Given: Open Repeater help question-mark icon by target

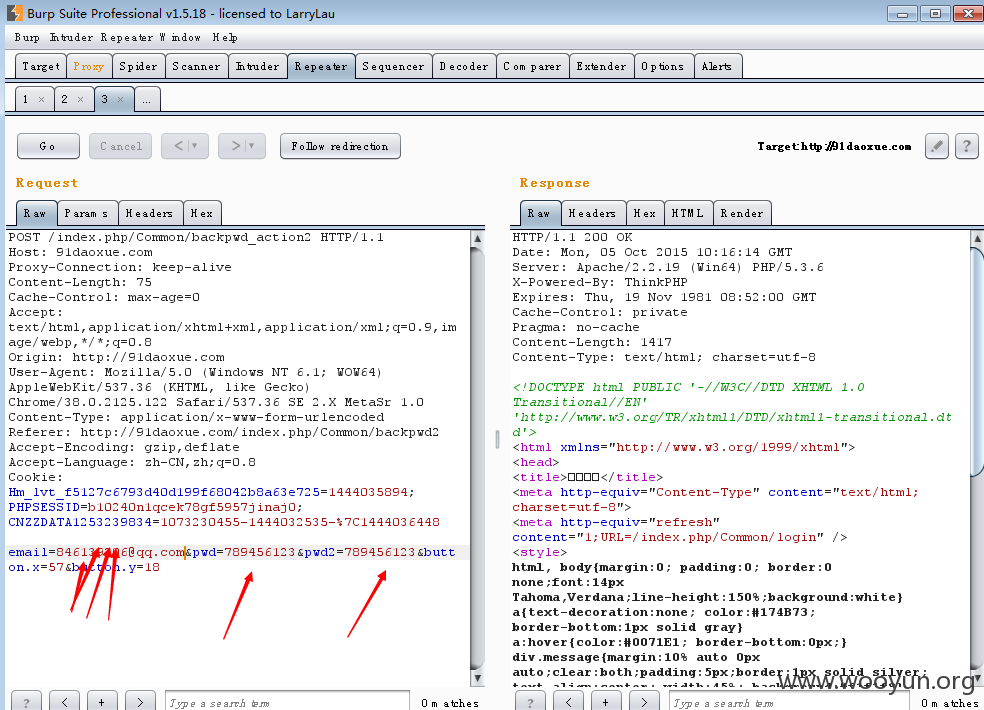Looking at the screenshot, I should [966, 146].
